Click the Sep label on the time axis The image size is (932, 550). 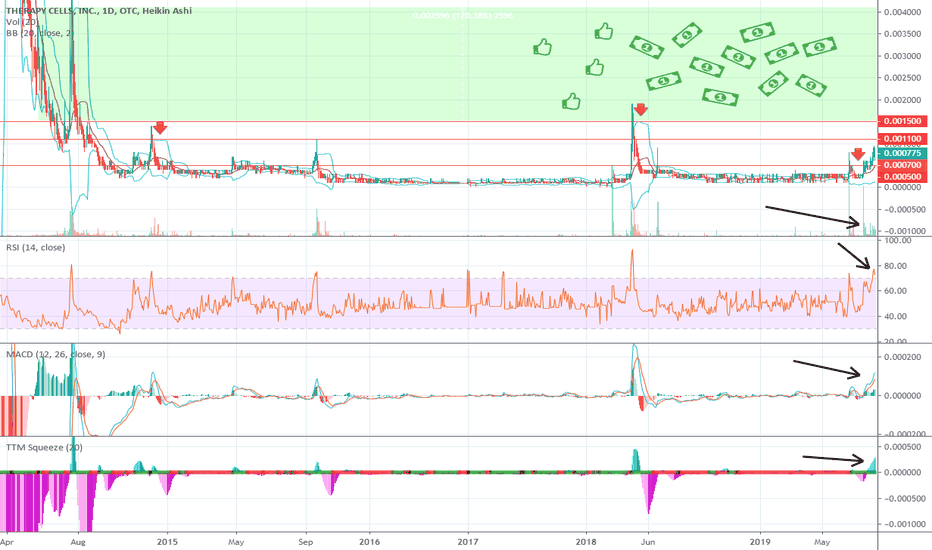[306, 542]
